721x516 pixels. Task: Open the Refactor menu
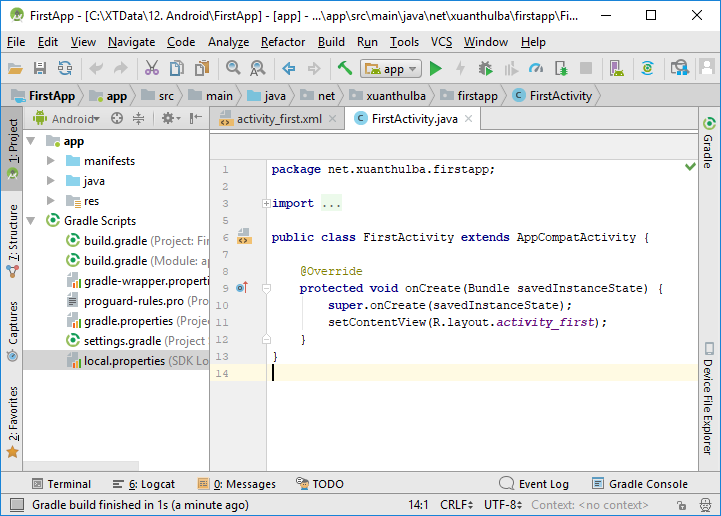pyautogui.click(x=283, y=42)
